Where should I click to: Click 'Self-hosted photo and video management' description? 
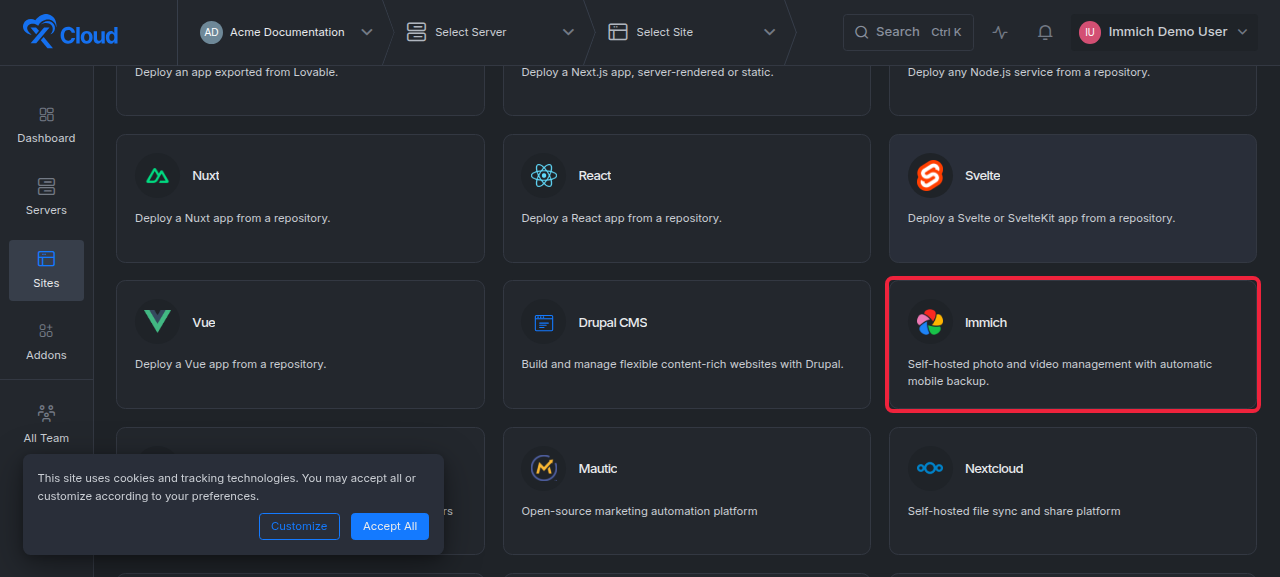(x=1060, y=373)
